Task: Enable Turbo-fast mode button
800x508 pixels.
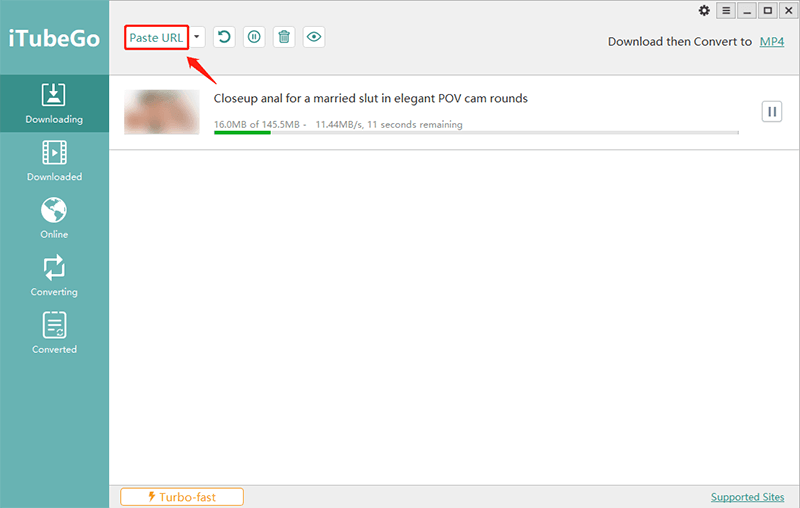Action: (182, 497)
